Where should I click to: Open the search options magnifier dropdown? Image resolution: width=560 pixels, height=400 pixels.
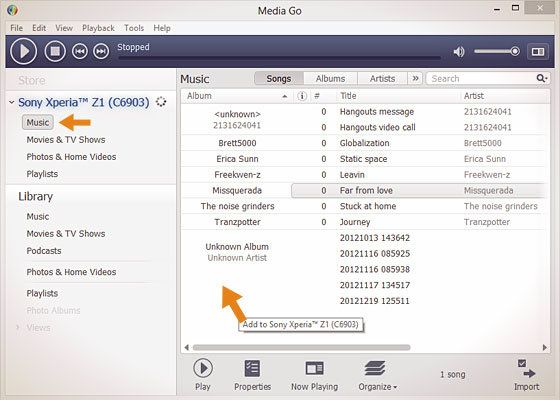[x=542, y=78]
